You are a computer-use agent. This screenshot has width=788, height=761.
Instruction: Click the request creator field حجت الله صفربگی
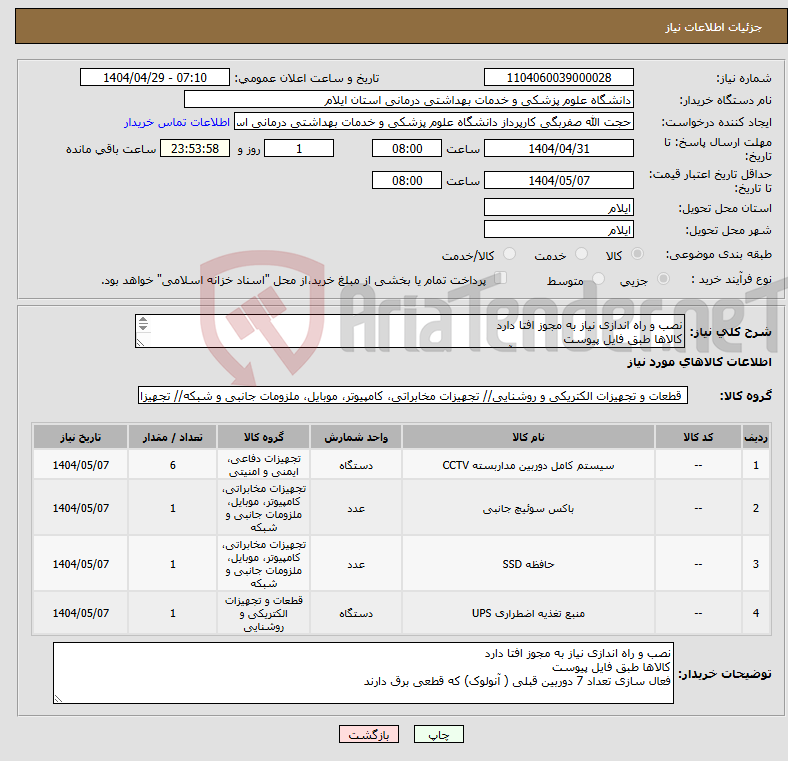click(434, 122)
